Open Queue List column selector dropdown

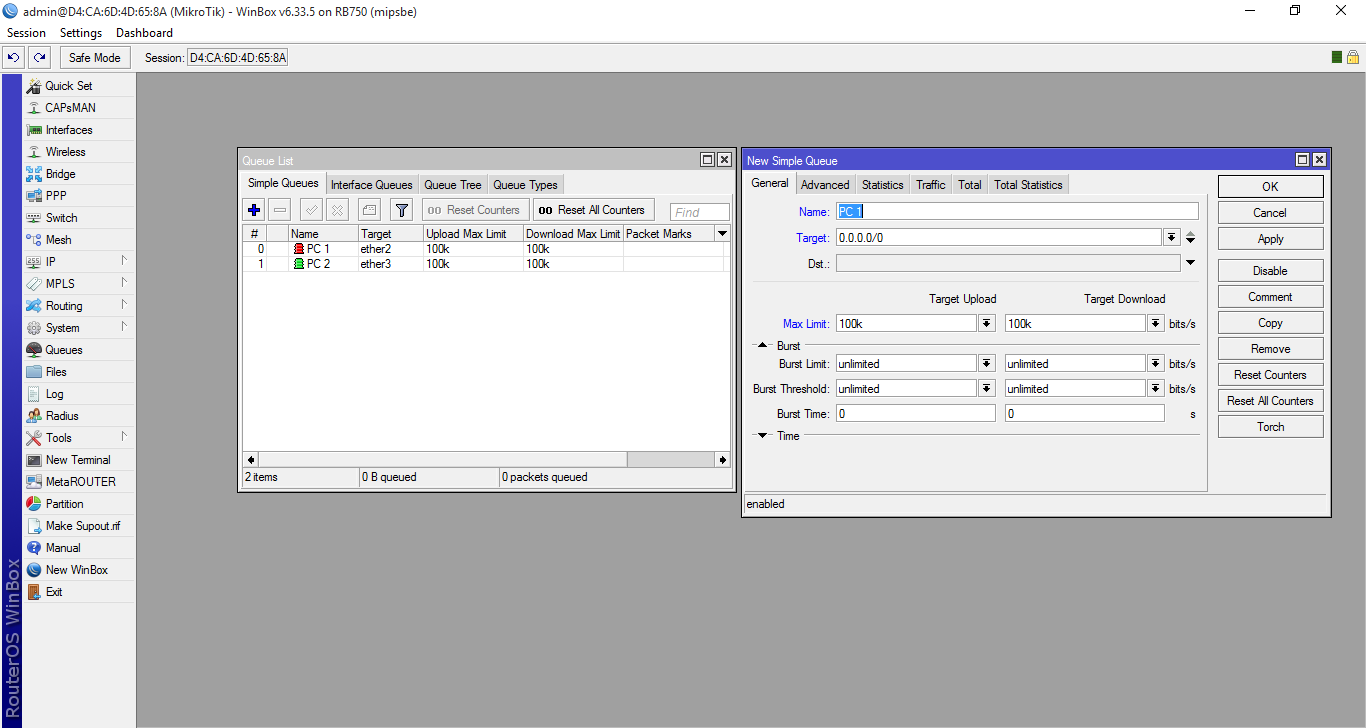point(722,234)
